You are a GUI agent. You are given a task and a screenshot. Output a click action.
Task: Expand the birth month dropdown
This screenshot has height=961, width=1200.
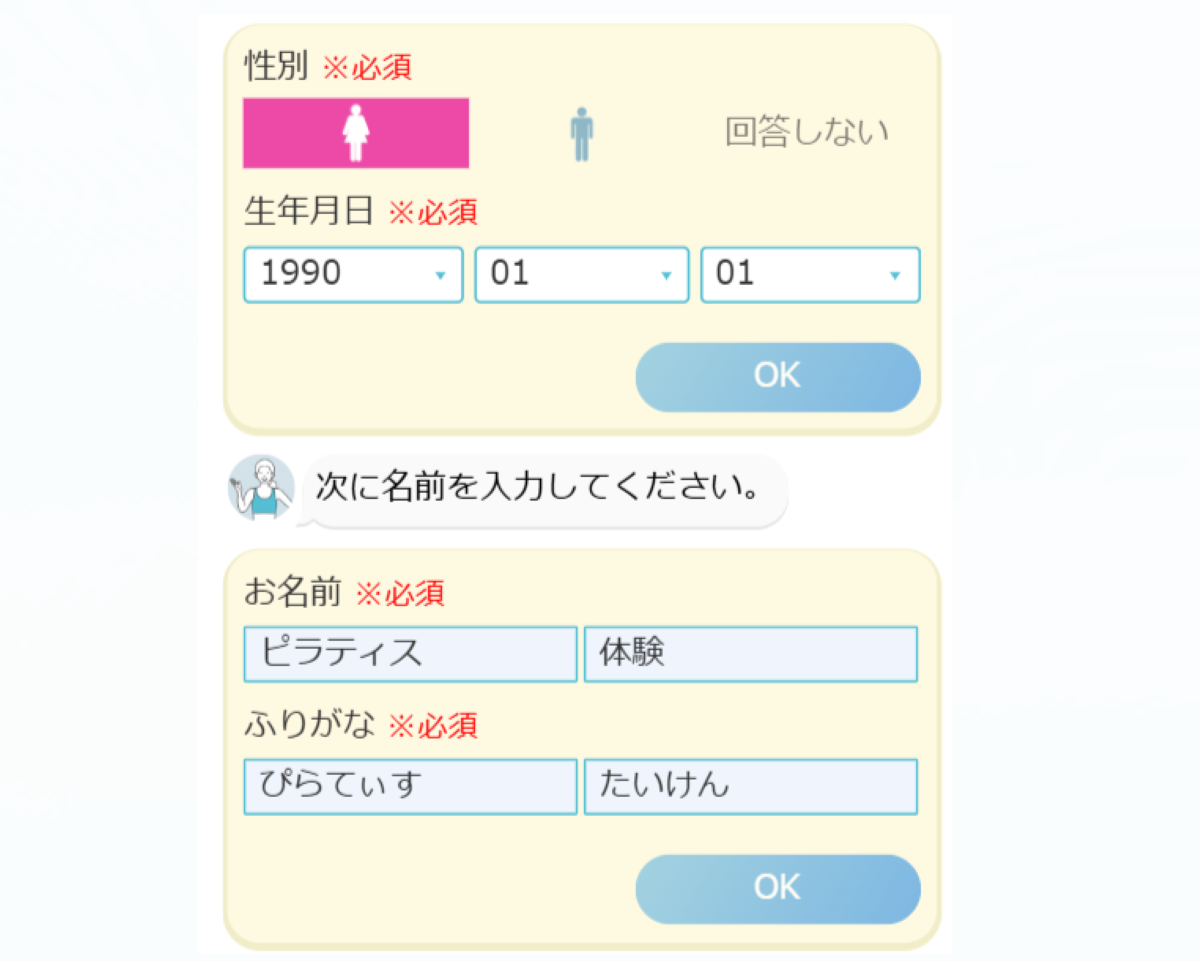(x=581, y=275)
